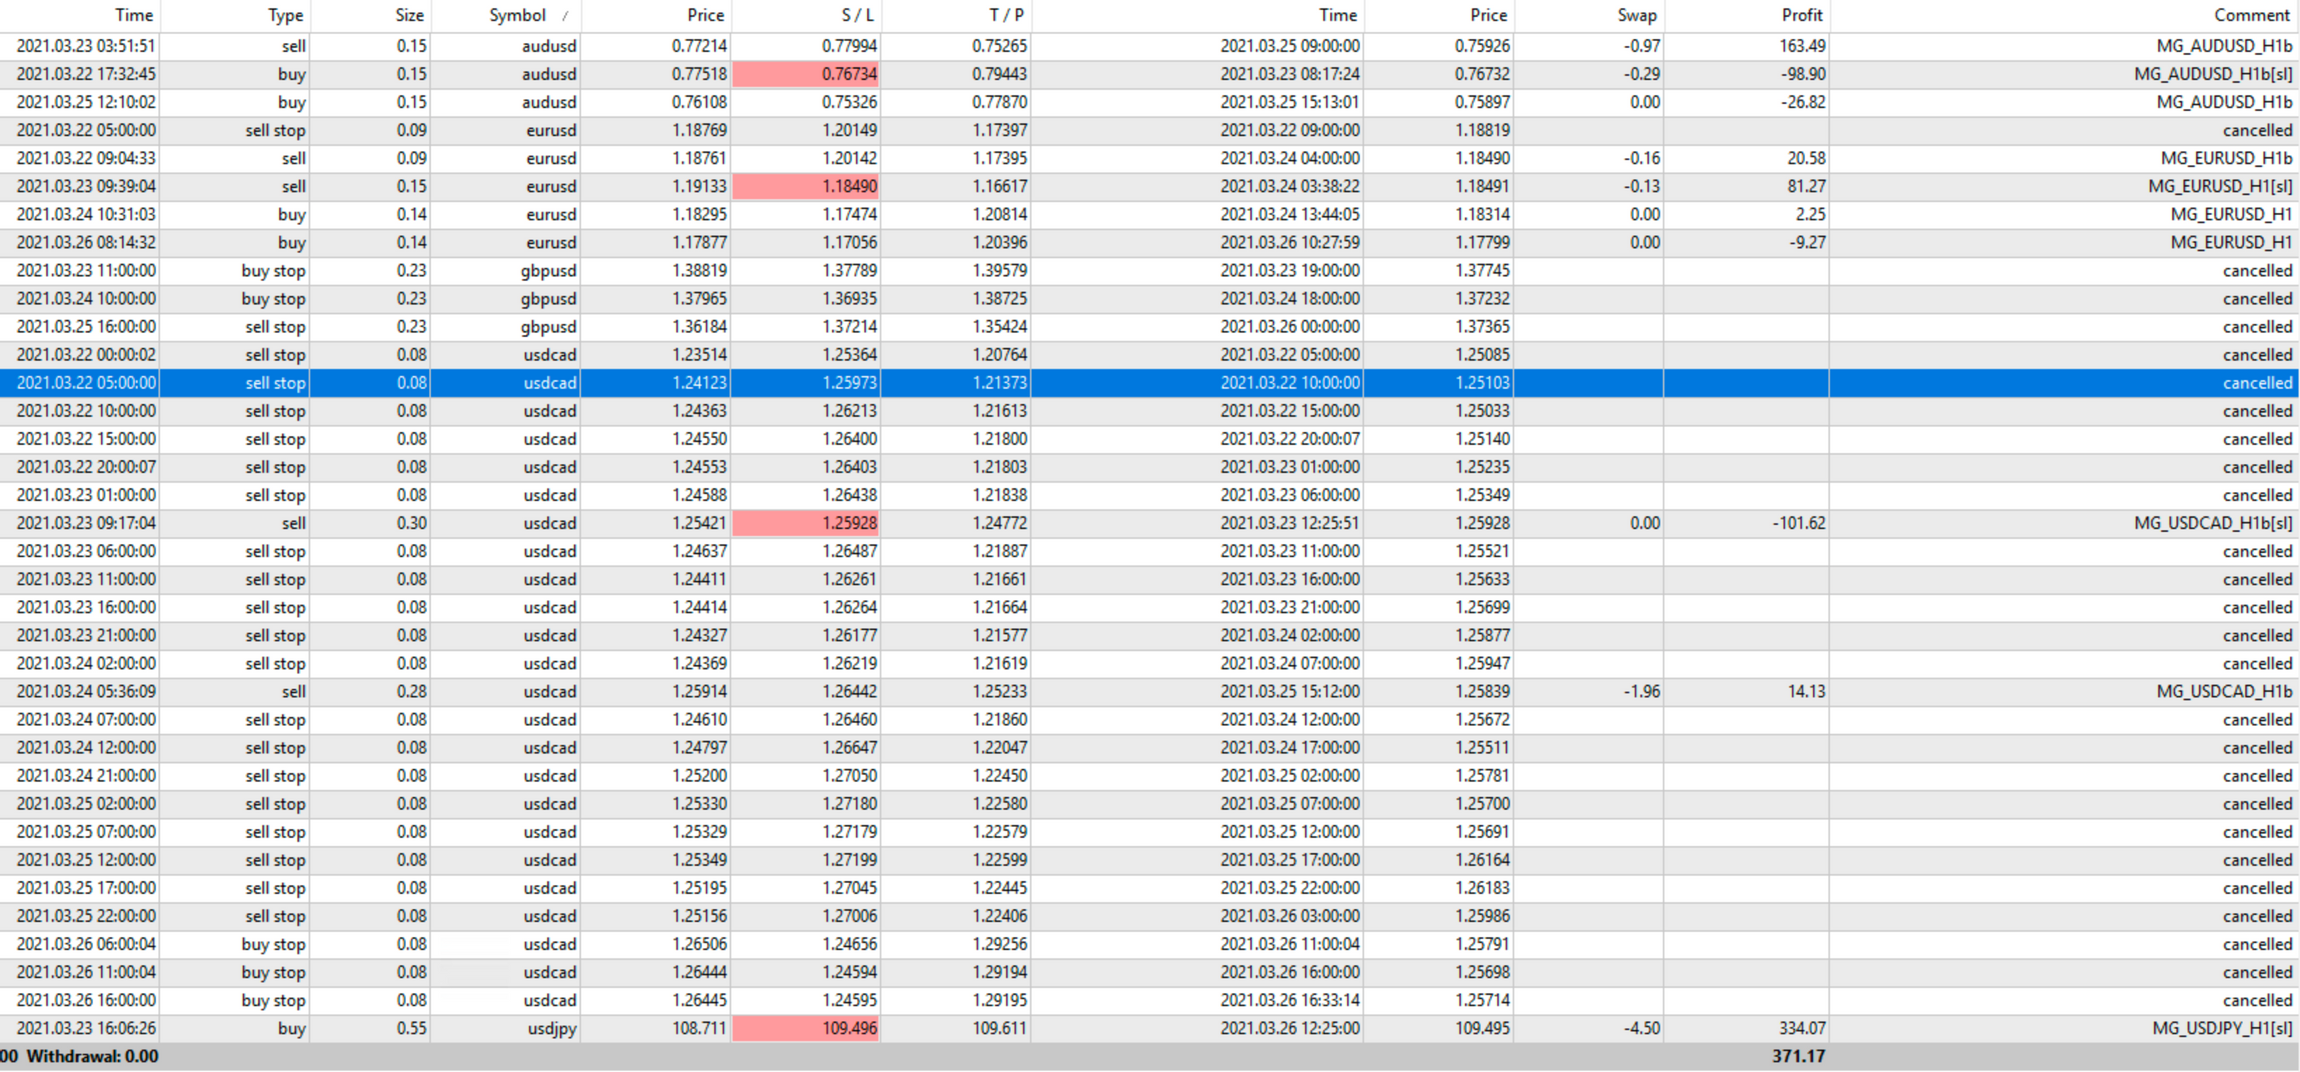Image resolution: width=2300 pixels, height=1072 pixels.
Task: Click the total profit 371.17
Action: coord(1799,1056)
